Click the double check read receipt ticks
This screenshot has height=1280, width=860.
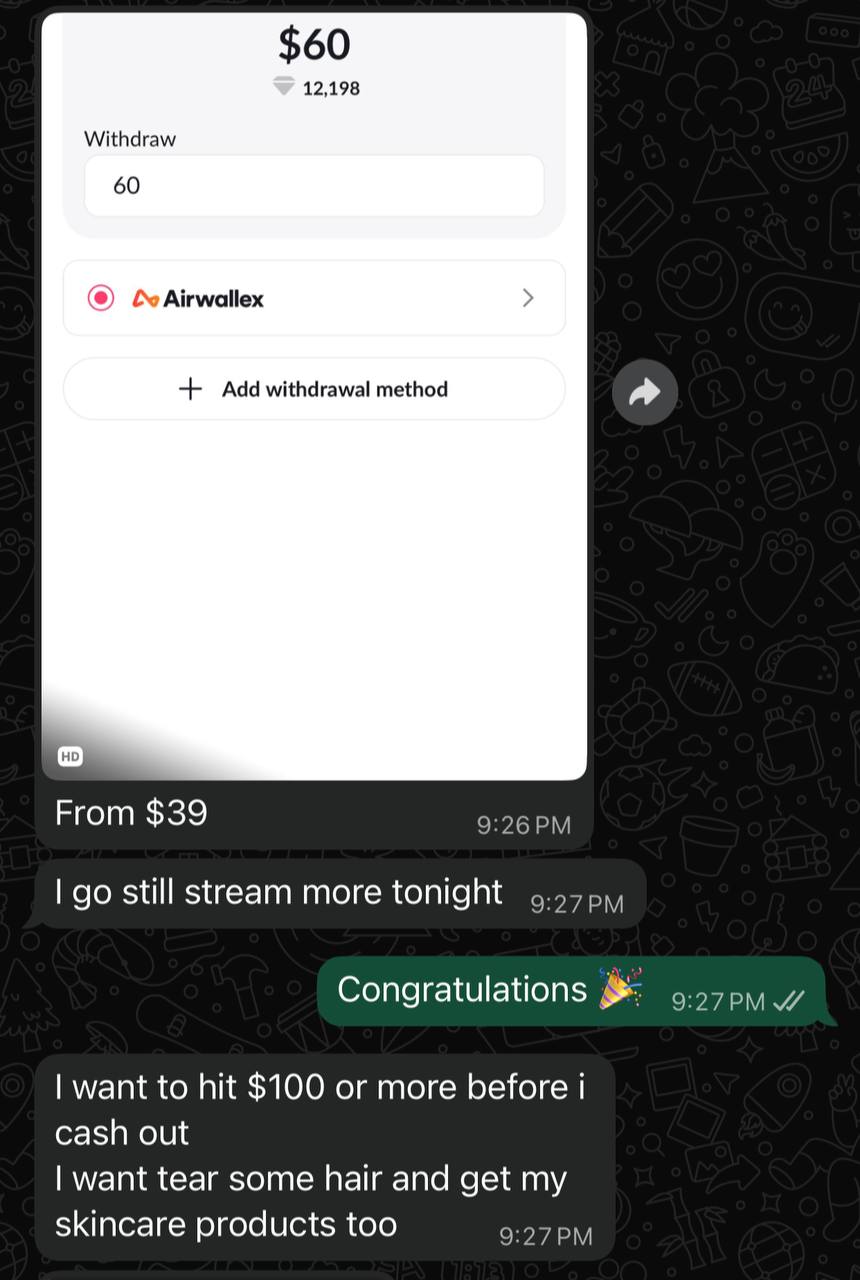(789, 1001)
